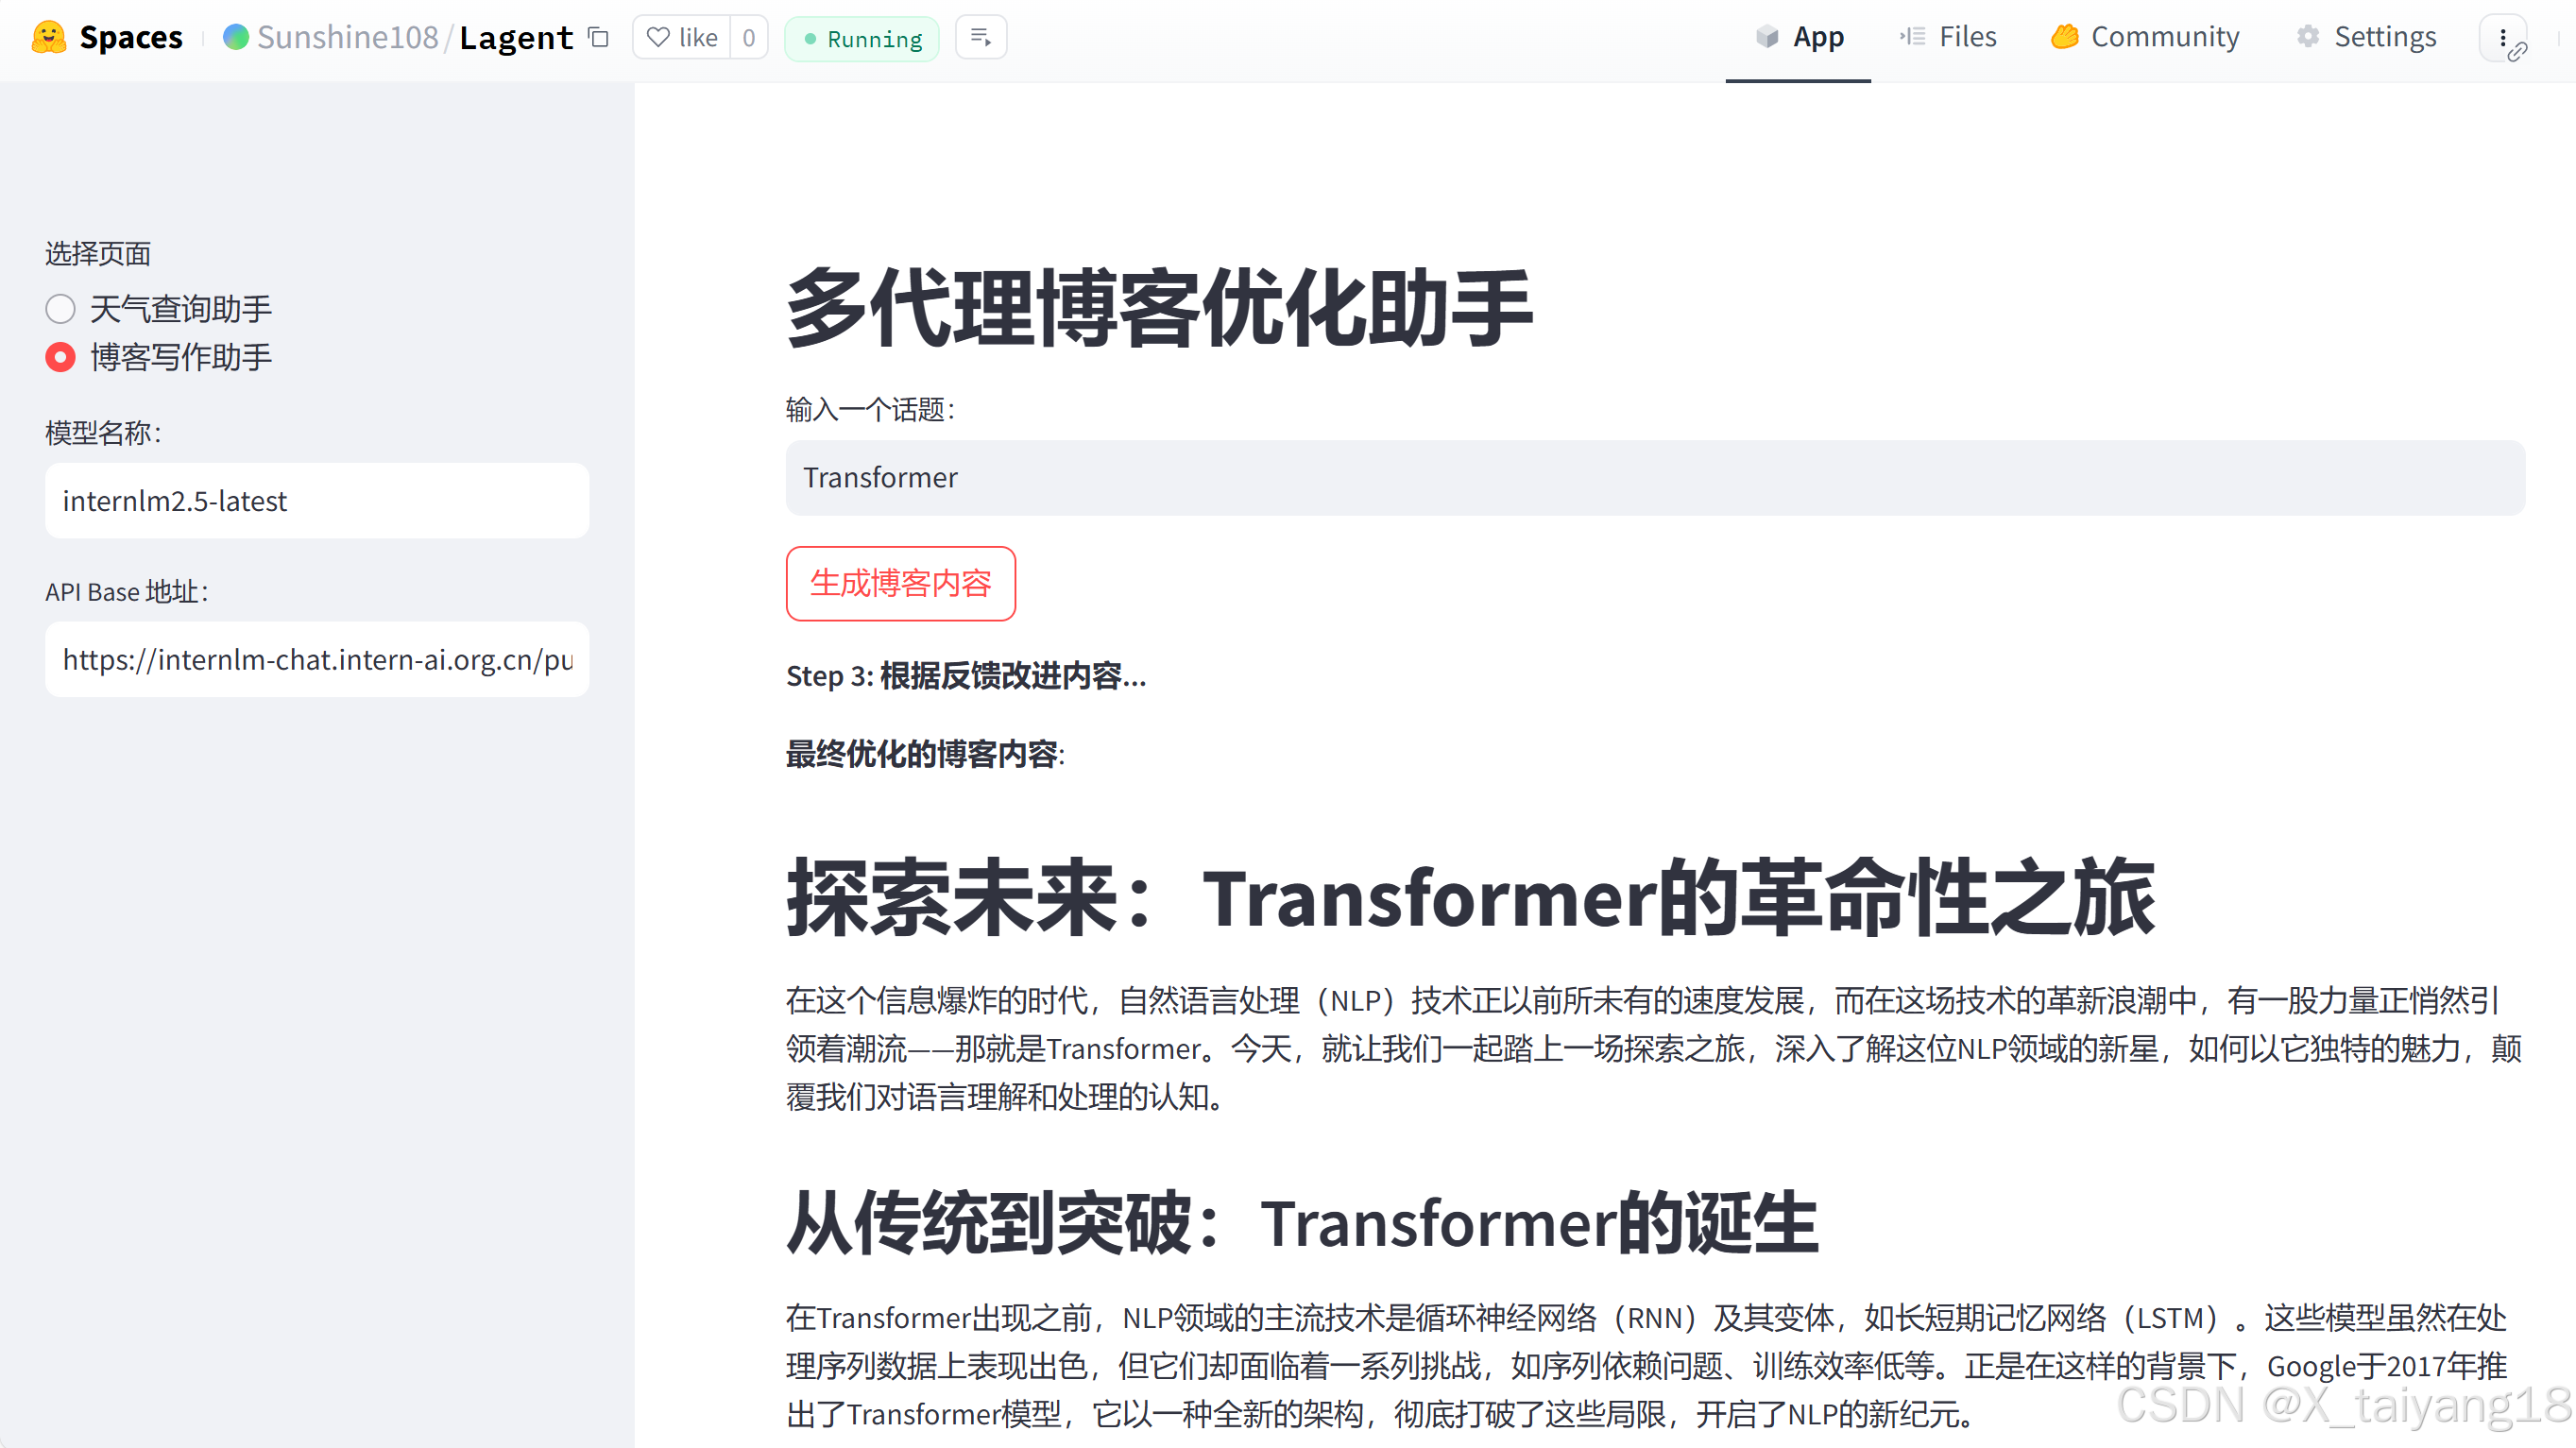Screen dimensions: 2576x1448
Task: Click the Running status badge
Action: 862,39
